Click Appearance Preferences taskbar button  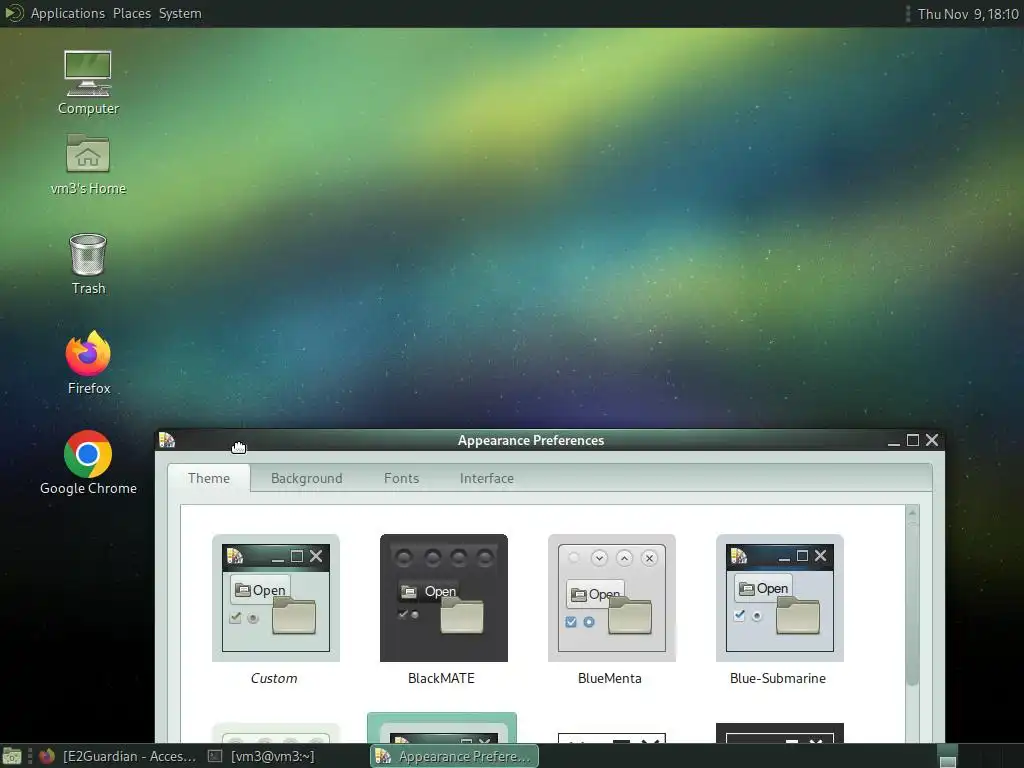click(x=455, y=756)
